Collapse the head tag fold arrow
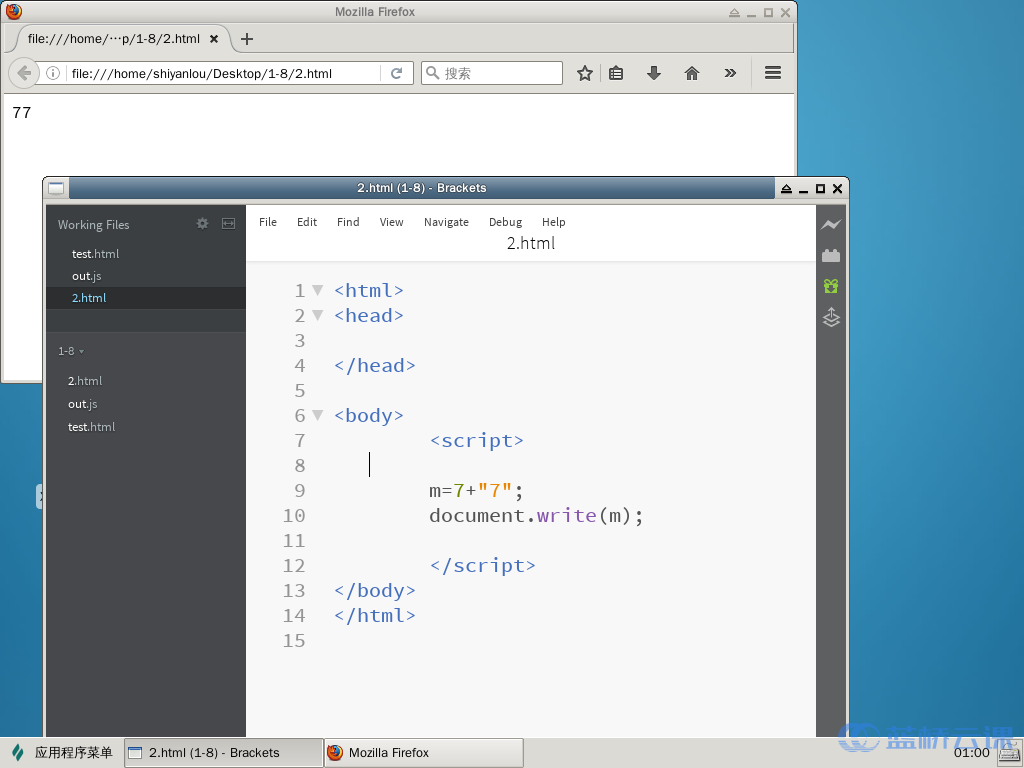Screen dimensions: 1024x768 (317, 315)
